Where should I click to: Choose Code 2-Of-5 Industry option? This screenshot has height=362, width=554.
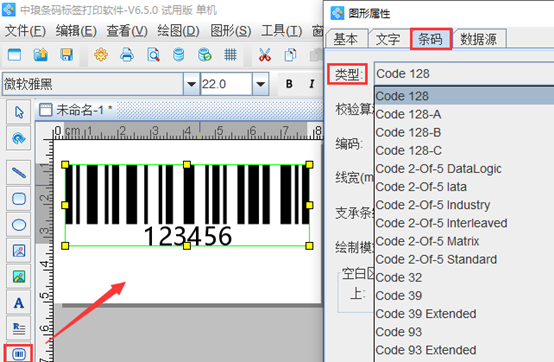pyautogui.click(x=464, y=205)
